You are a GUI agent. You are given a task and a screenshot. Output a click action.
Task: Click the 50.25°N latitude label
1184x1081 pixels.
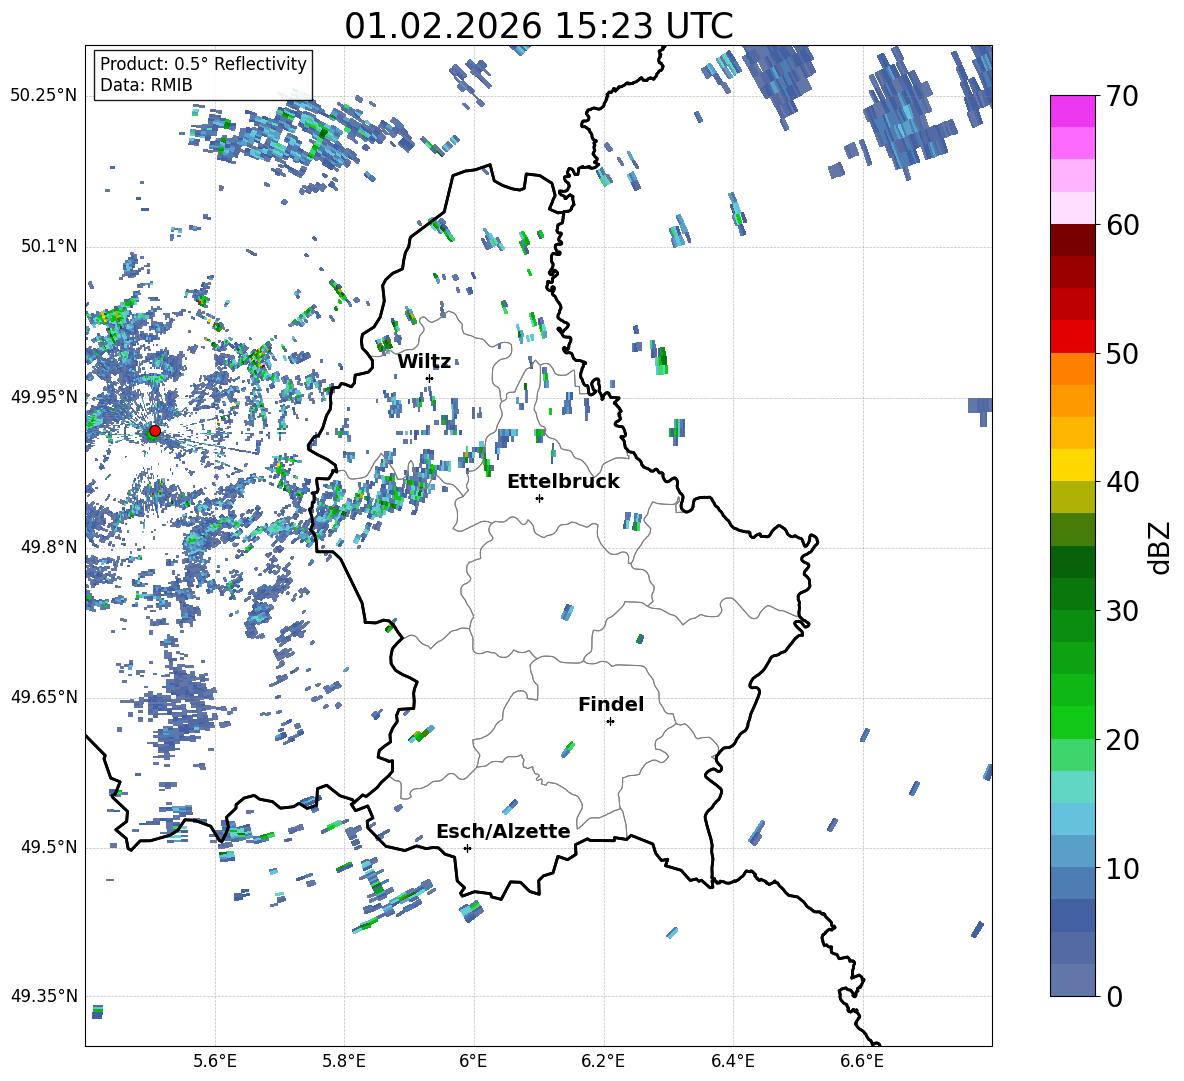[44, 96]
